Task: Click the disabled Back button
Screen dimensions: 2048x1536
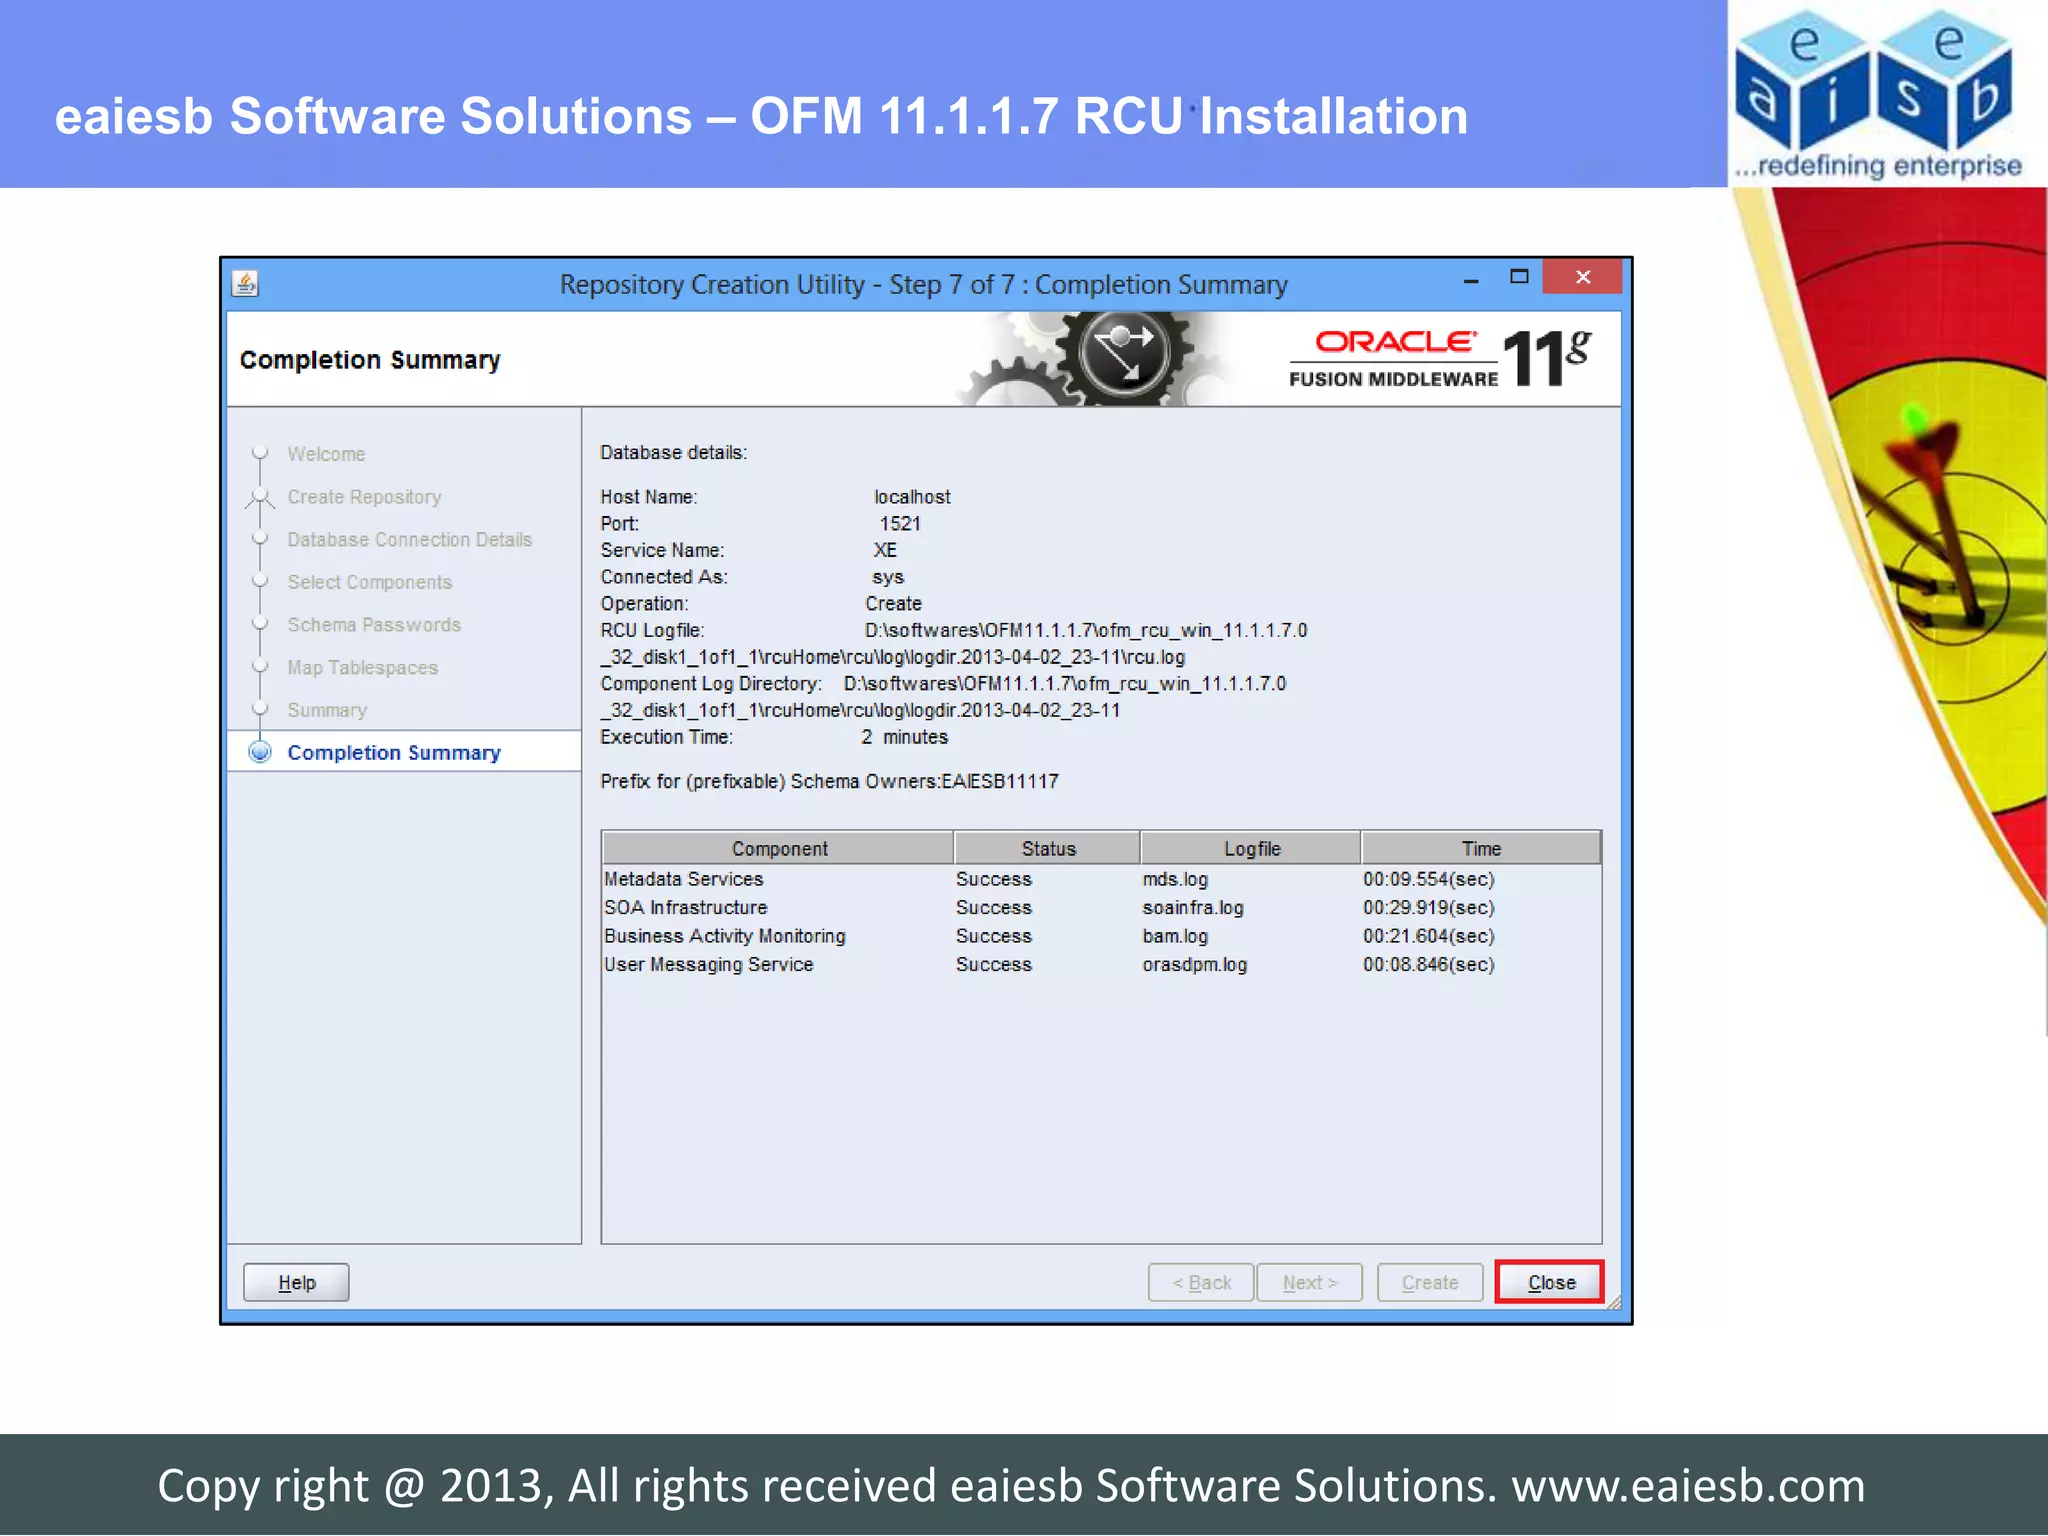Action: point(1201,1282)
